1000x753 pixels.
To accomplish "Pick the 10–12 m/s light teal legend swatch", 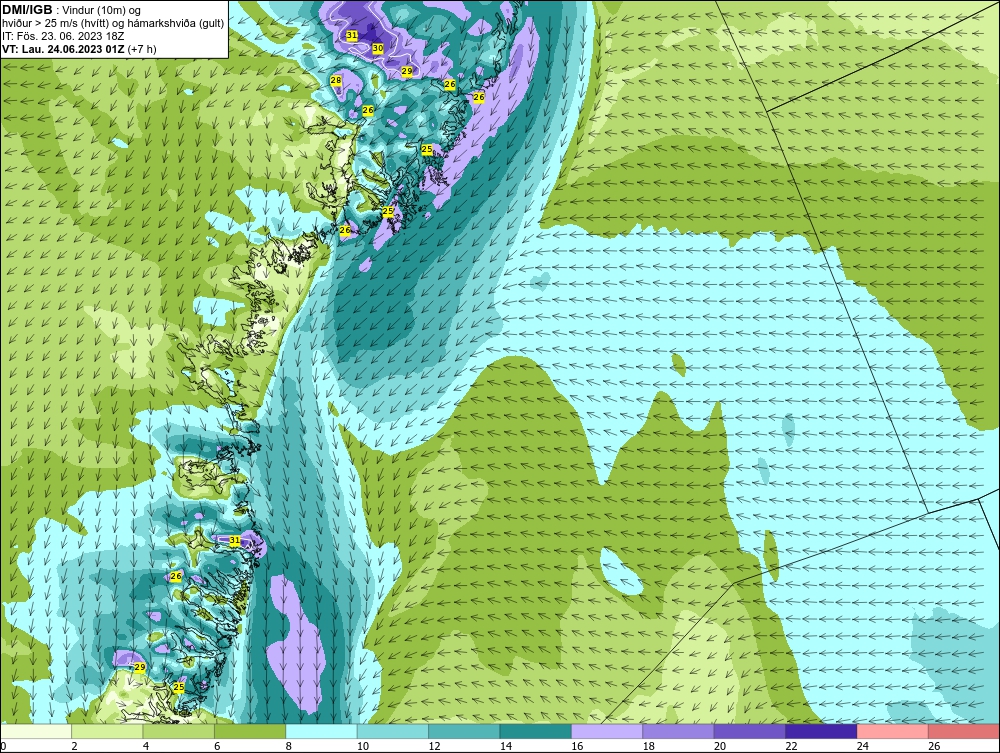I will (393, 731).
